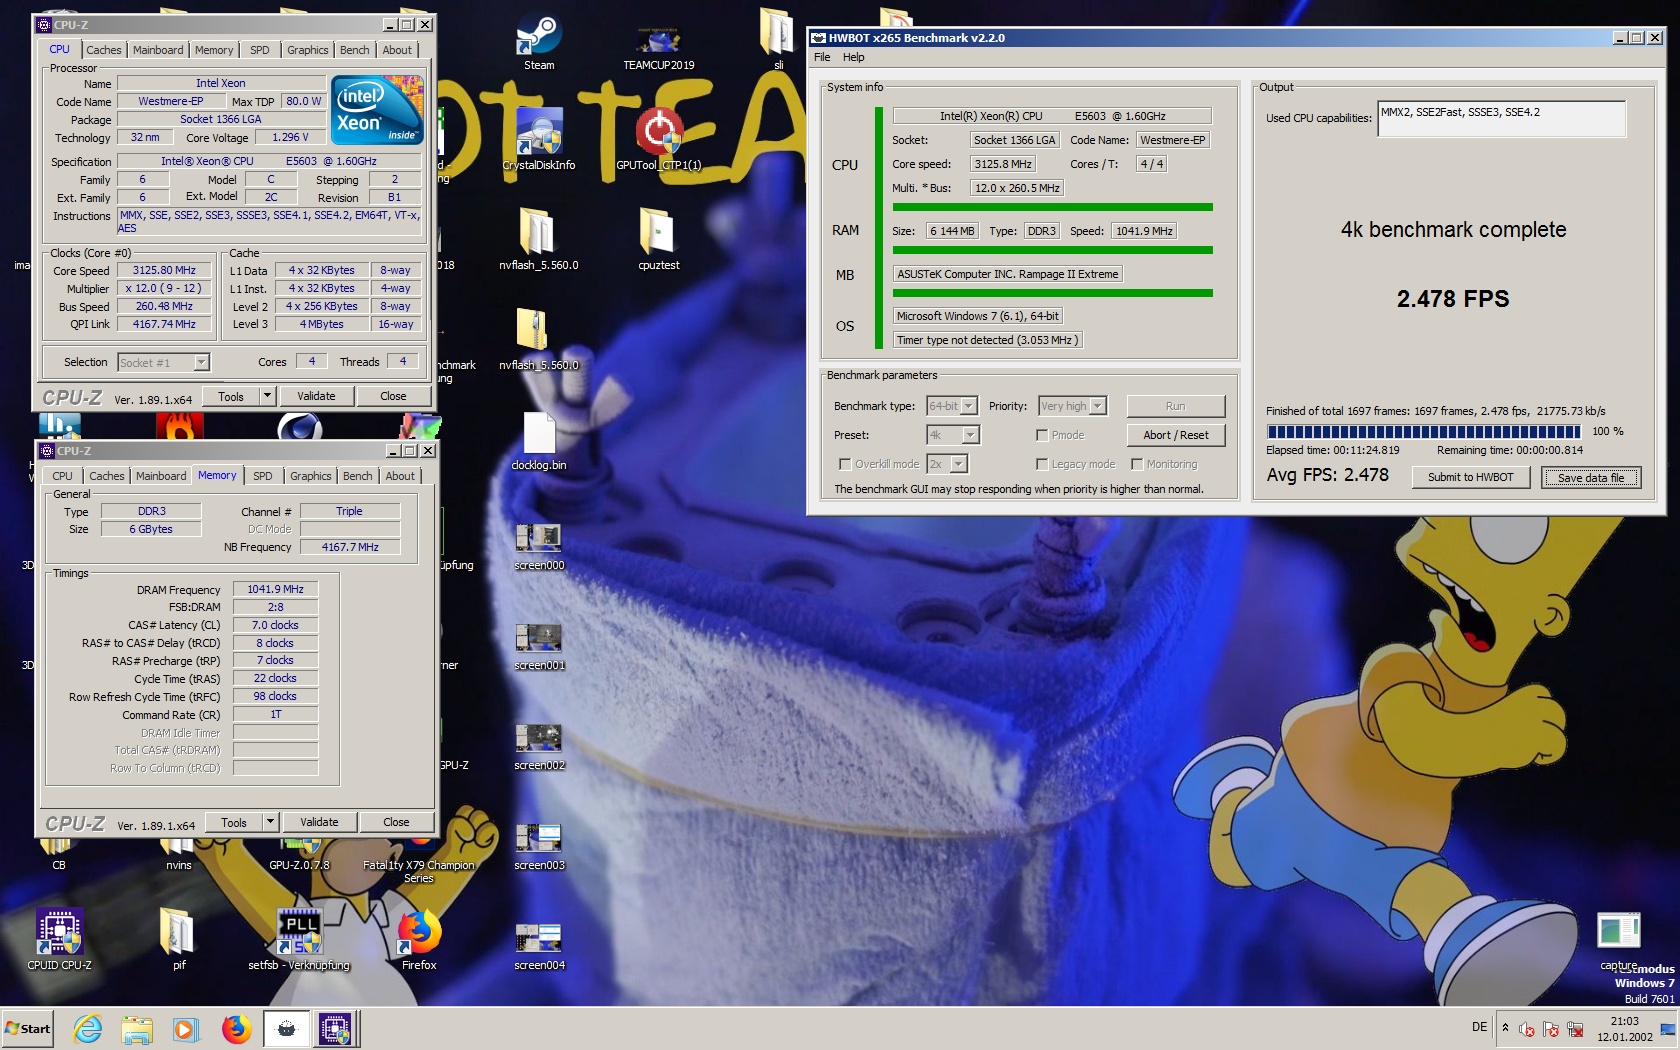Screen dimensions: 1680x1050
Task: Click Close in bottom CPU-Z window
Action: point(396,822)
